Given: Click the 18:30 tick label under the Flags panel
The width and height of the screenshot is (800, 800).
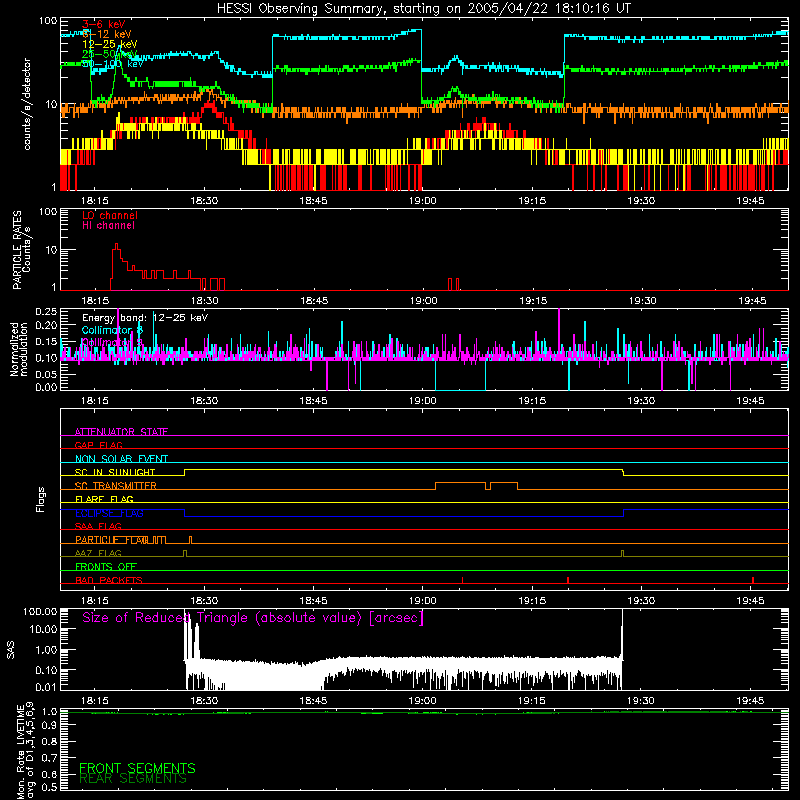Looking at the screenshot, I should click(204, 601).
